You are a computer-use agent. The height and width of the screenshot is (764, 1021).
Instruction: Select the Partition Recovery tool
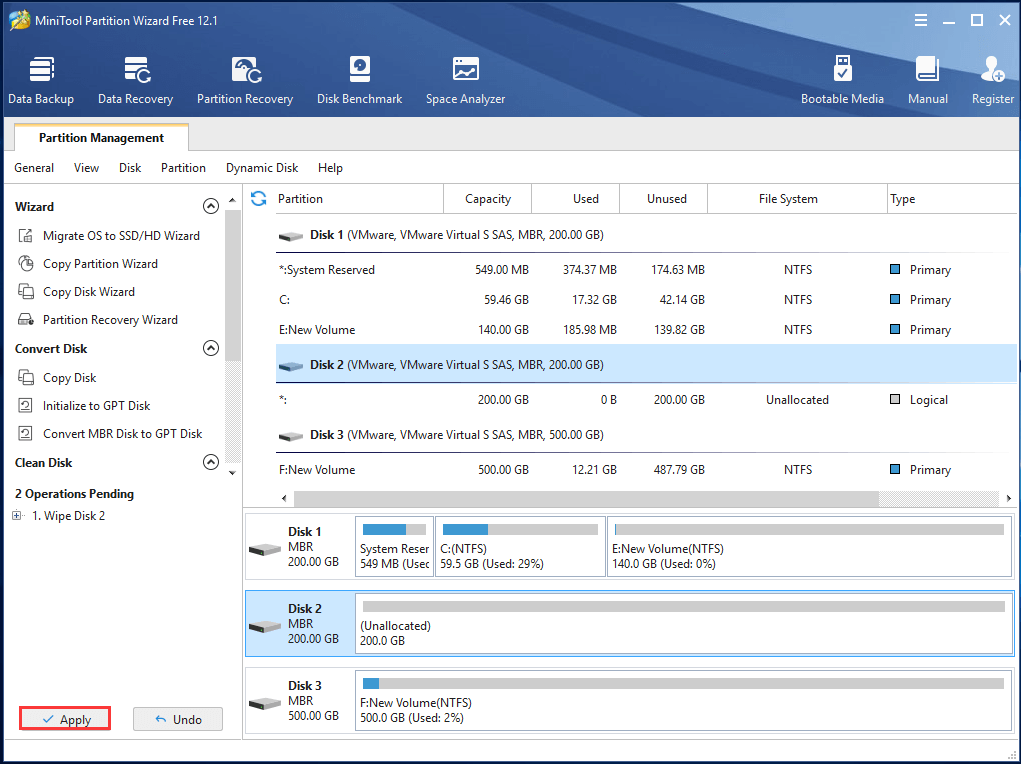tap(245, 79)
